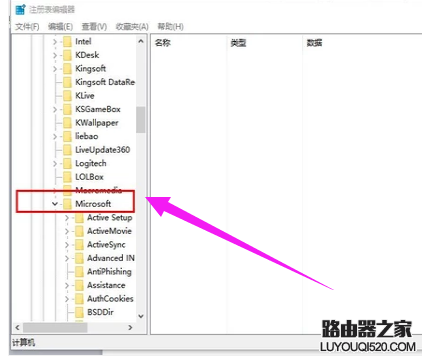
Task: Expand the KDesk registry key
Action: [55, 55]
